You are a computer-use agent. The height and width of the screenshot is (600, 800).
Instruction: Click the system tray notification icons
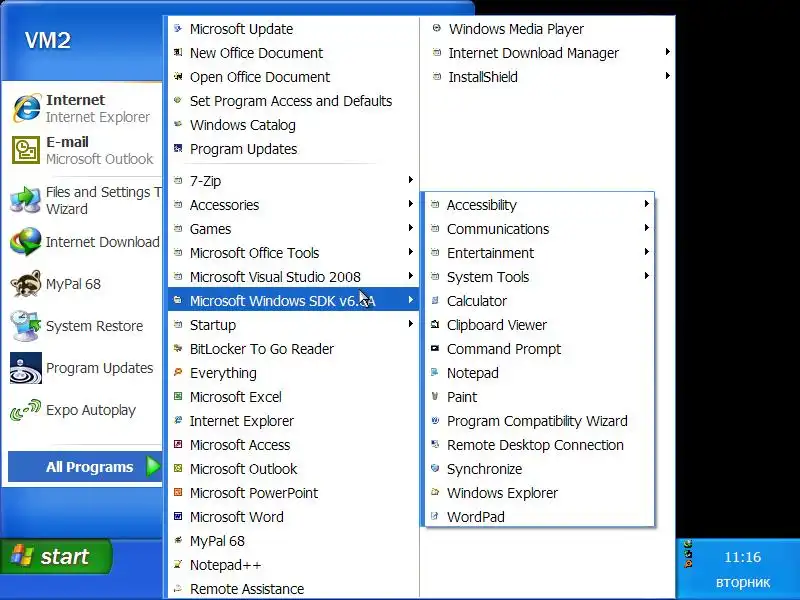pos(688,554)
